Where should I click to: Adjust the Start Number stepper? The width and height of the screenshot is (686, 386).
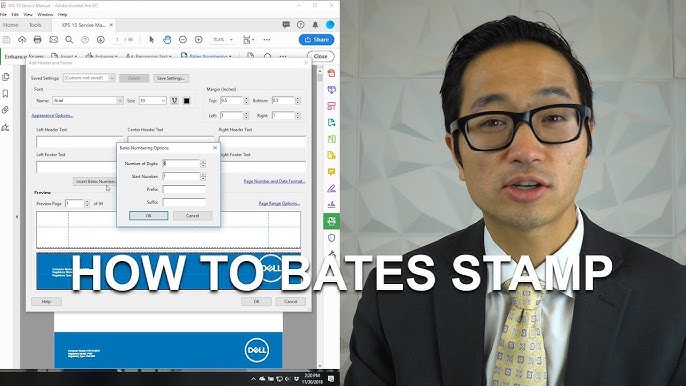tap(203, 176)
